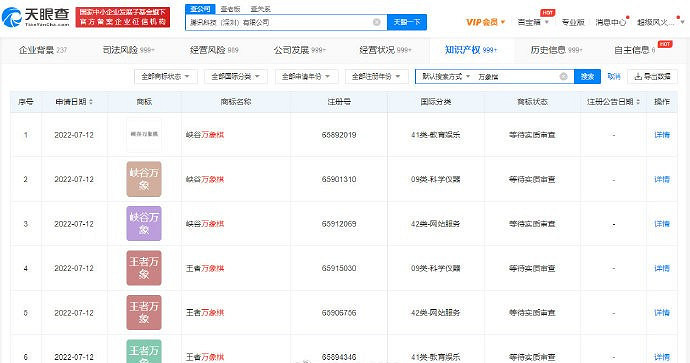Open purple 峡谷万象 trademark thumbnail, row 3
690x363 pixels.
coord(144,224)
